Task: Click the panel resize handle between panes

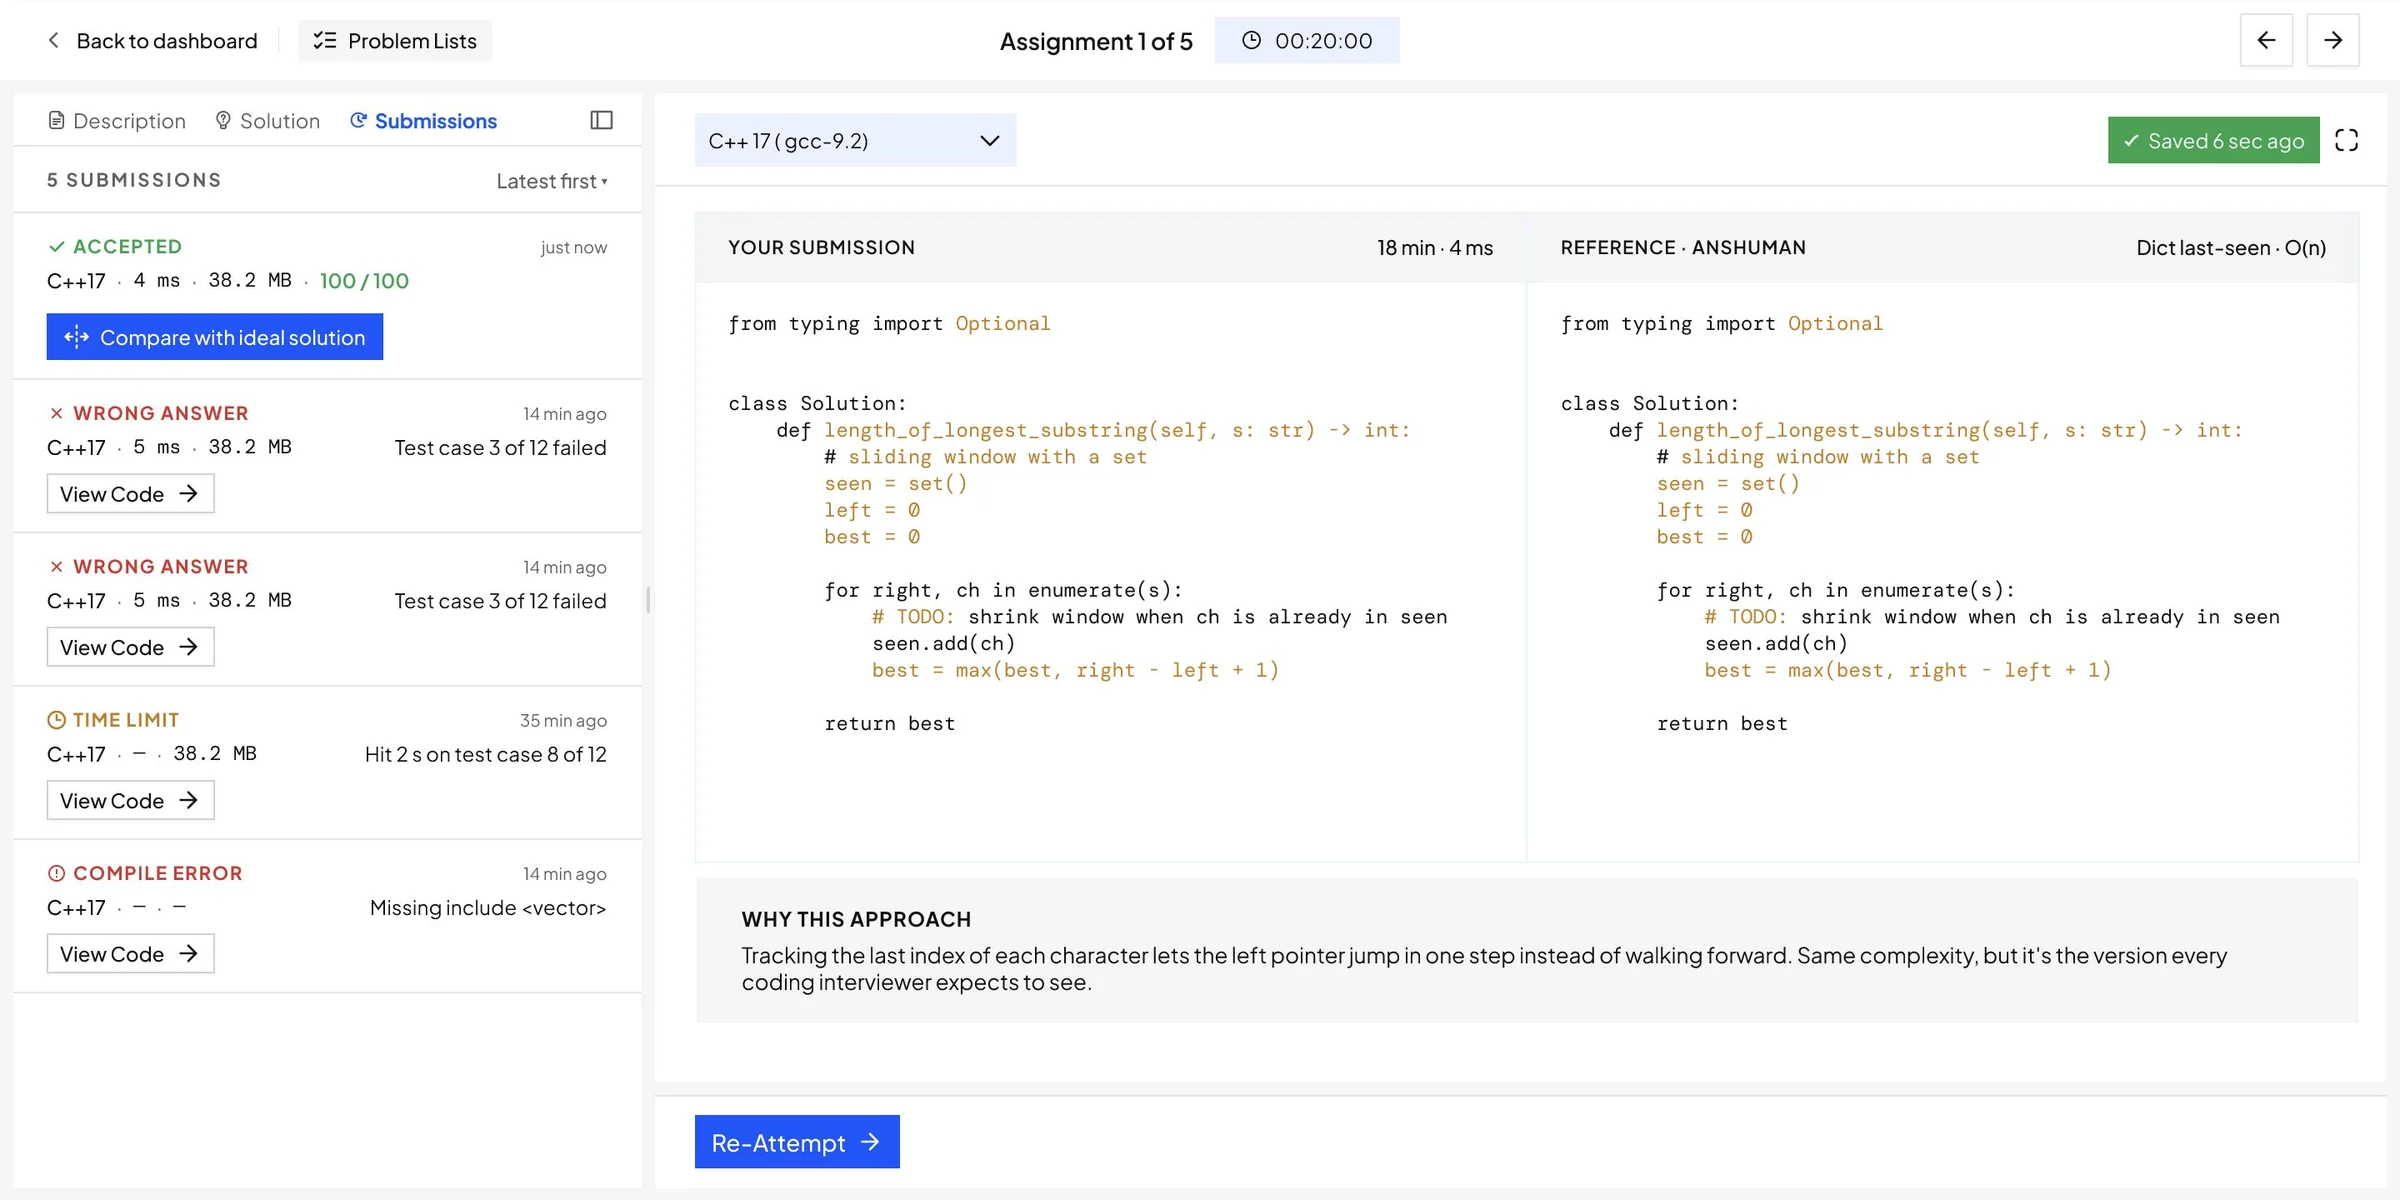Action: click(x=648, y=600)
